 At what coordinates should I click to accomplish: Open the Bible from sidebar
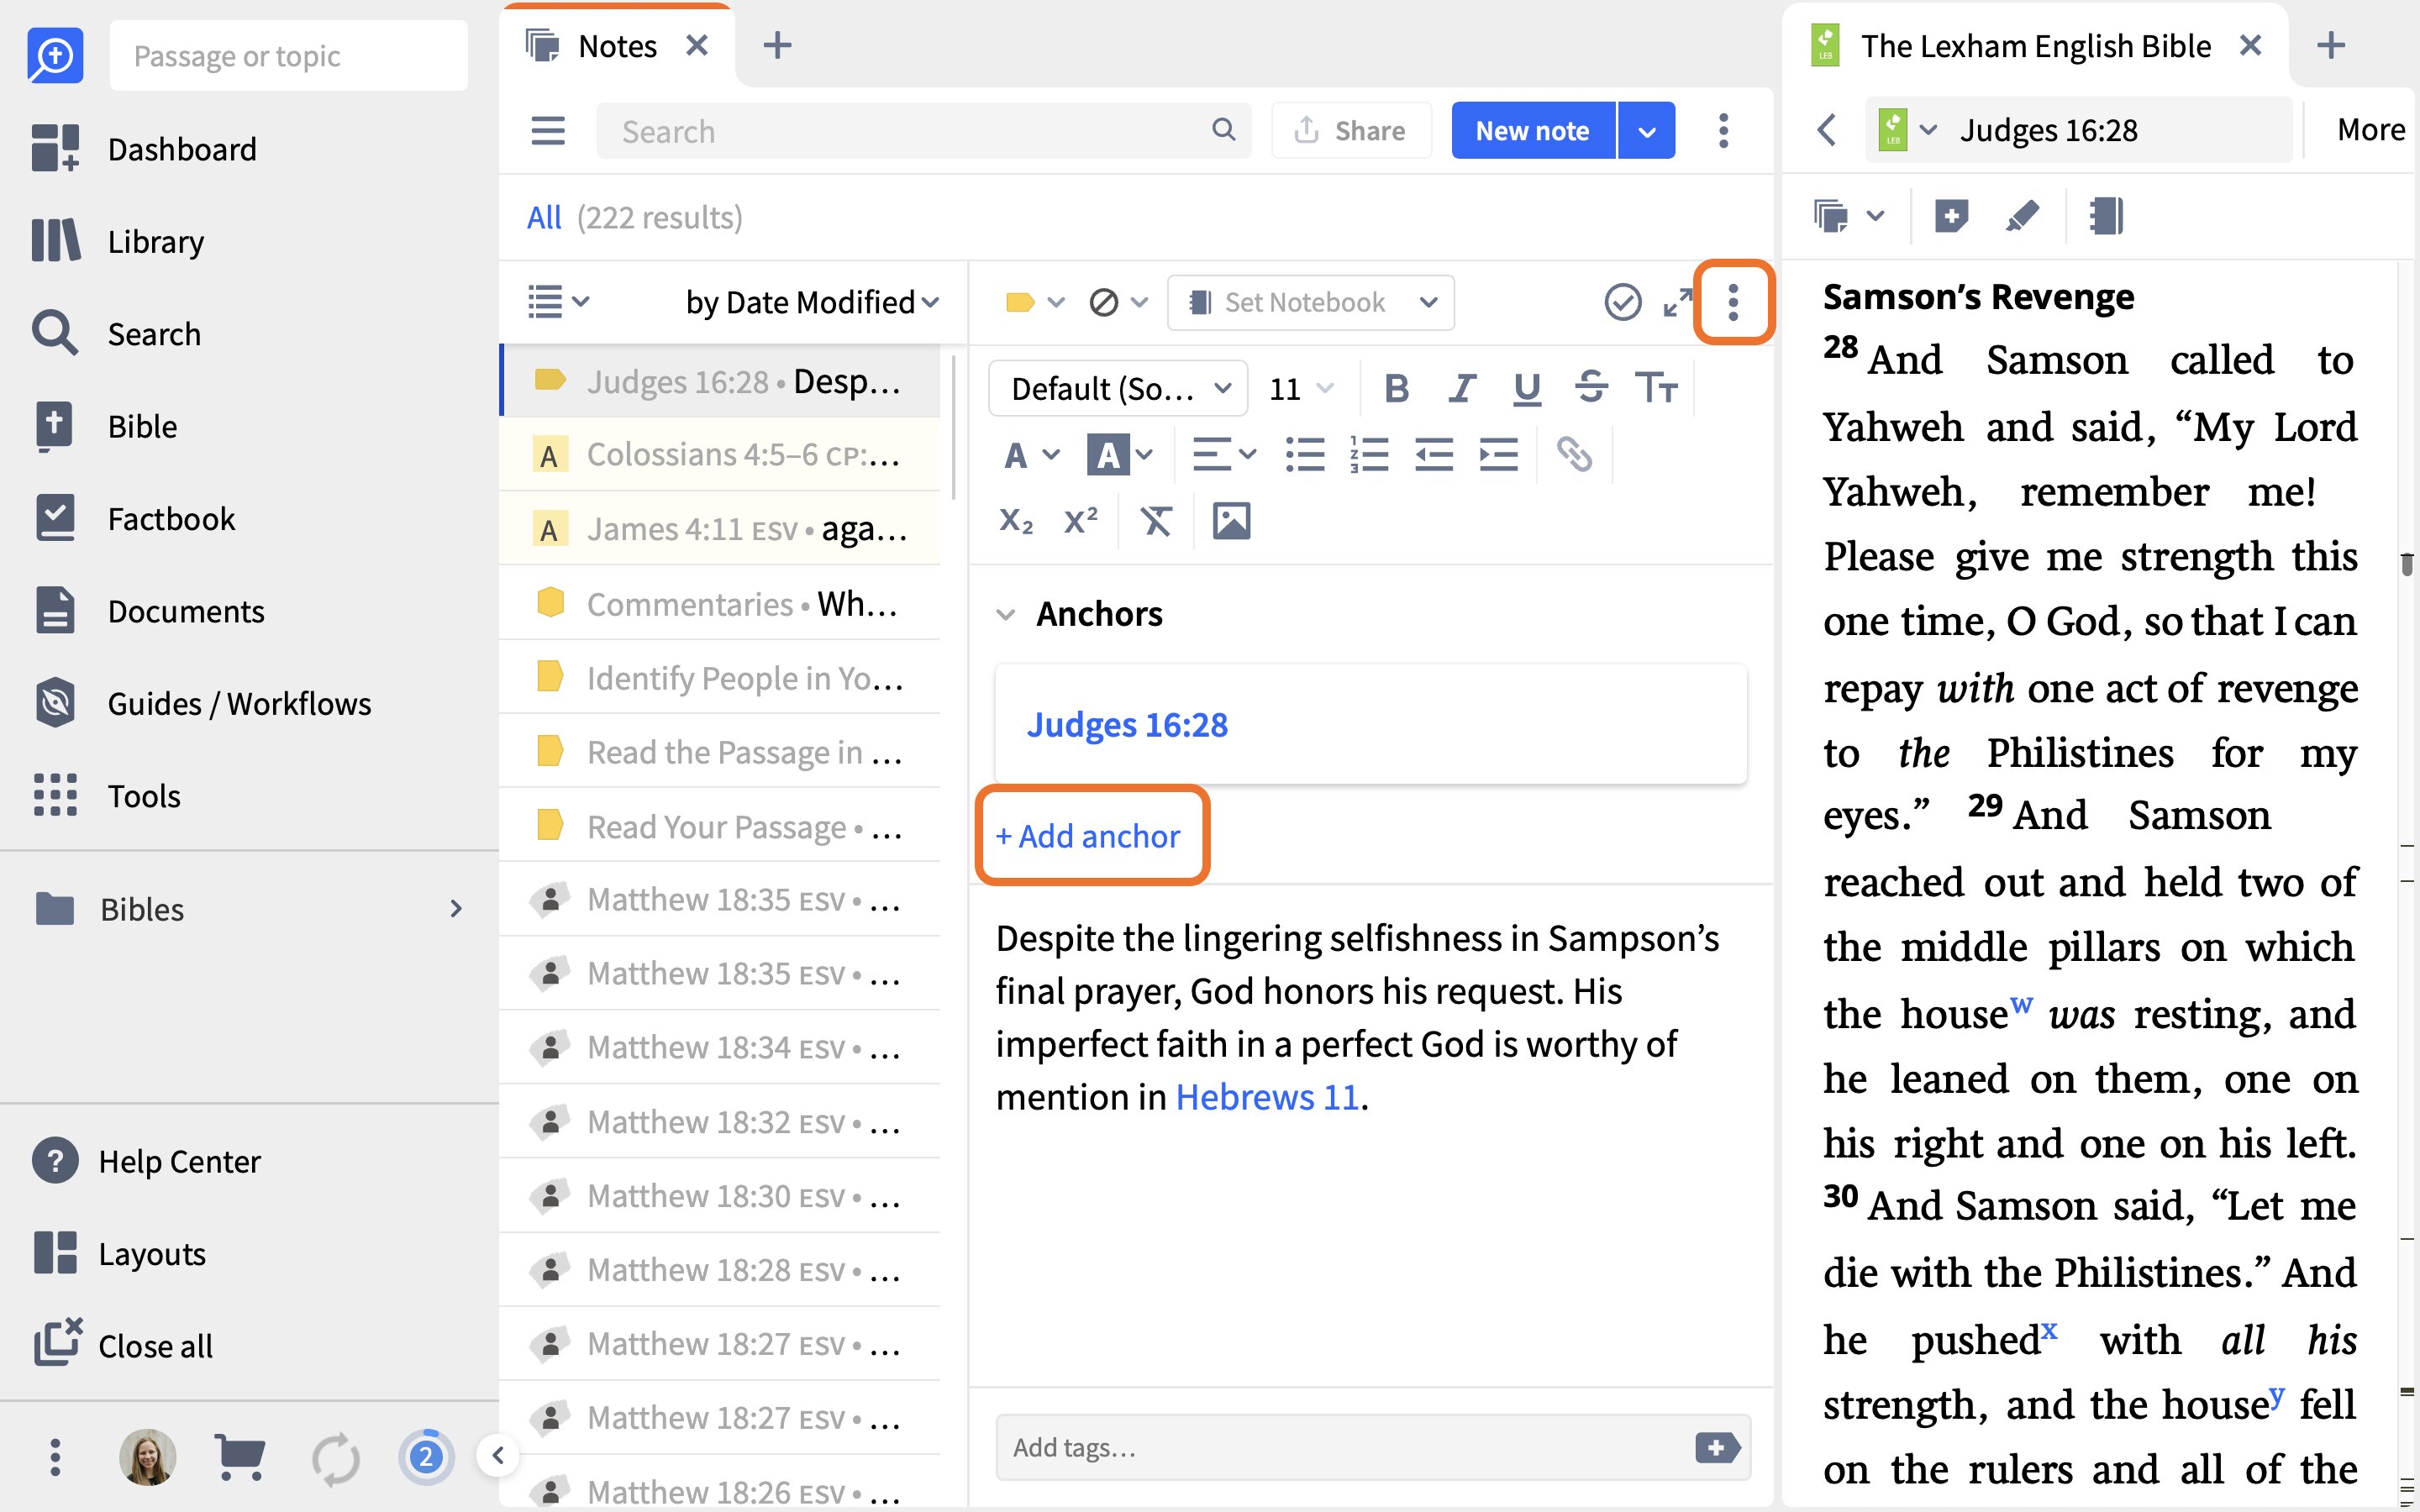point(104,426)
